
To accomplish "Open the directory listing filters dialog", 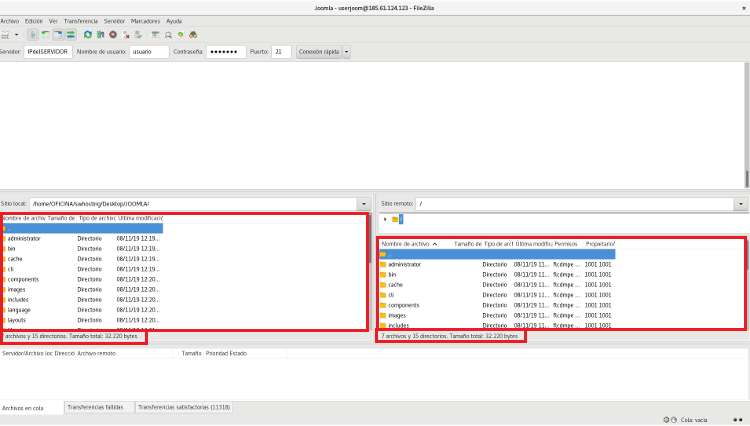I will pos(155,35).
